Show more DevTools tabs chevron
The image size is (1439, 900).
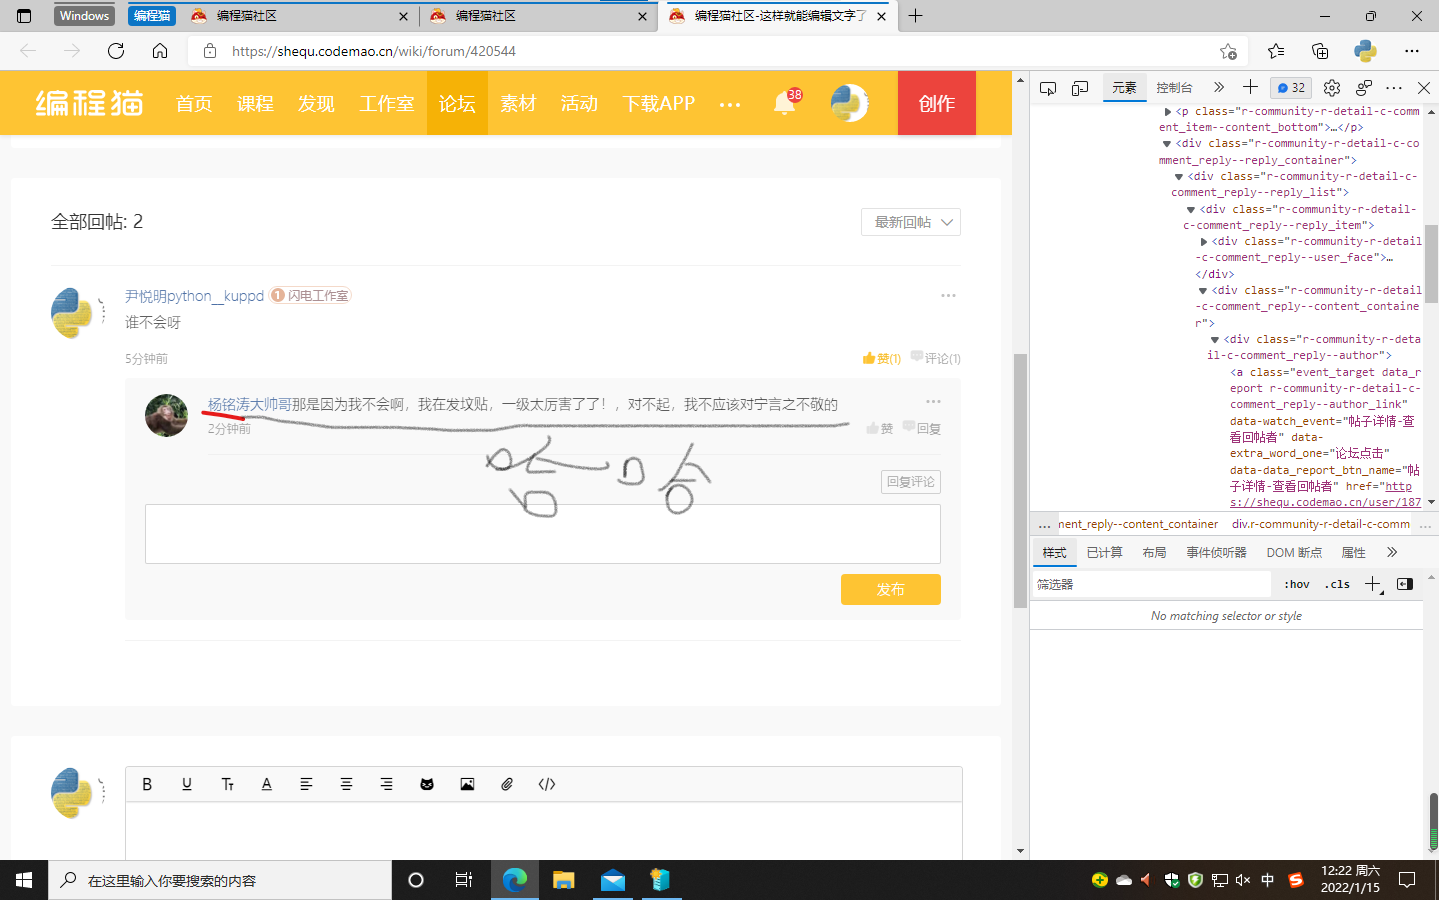pyautogui.click(x=1218, y=88)
